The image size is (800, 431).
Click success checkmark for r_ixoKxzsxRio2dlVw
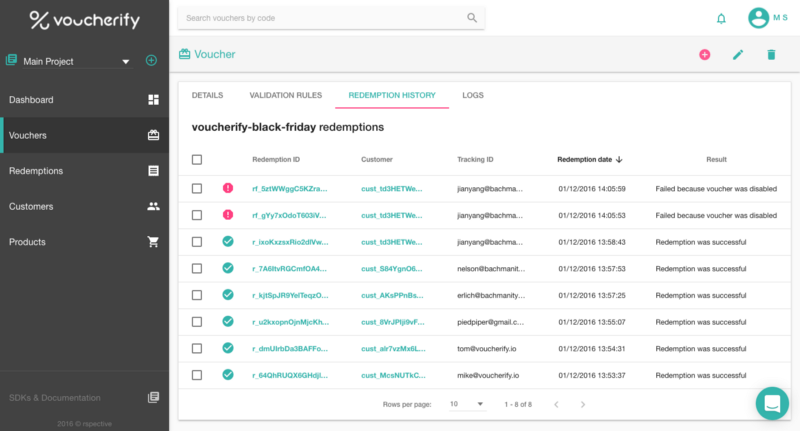228,241
